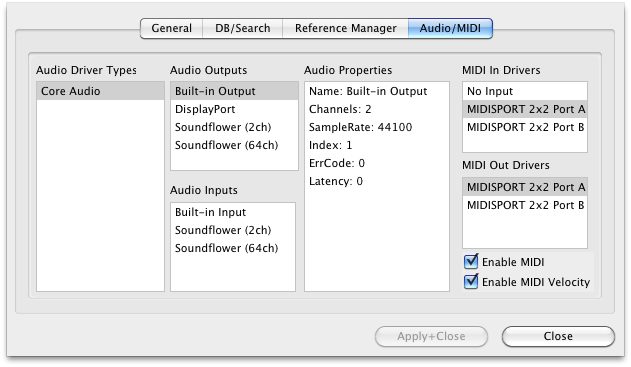Switch to the General tab
The image size is (631, 367).
coord(171,28)
